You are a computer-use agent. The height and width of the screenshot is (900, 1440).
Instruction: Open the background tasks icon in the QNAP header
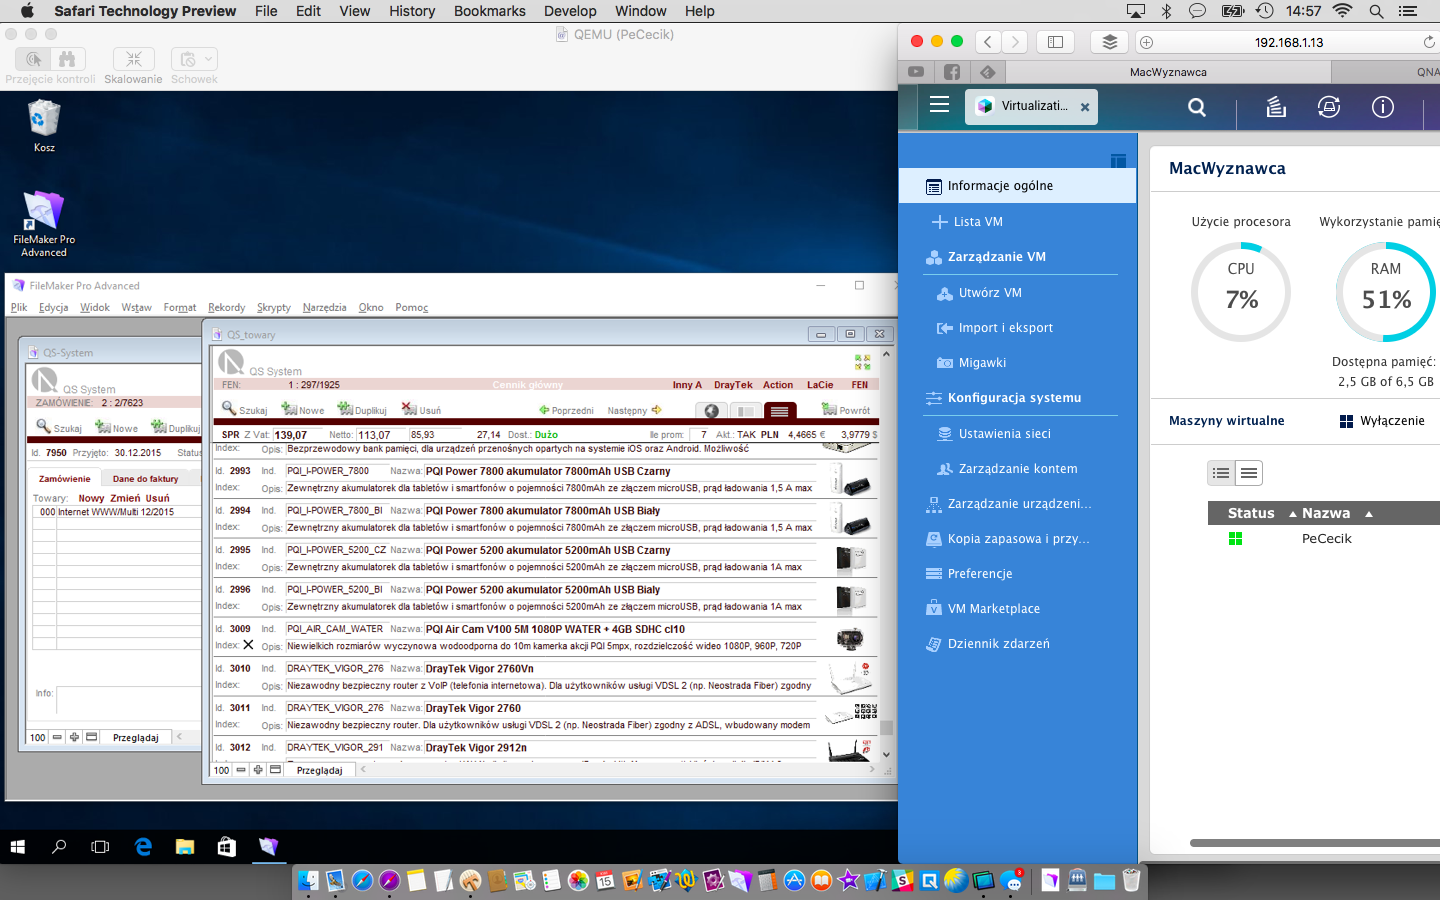point(1276,107)
